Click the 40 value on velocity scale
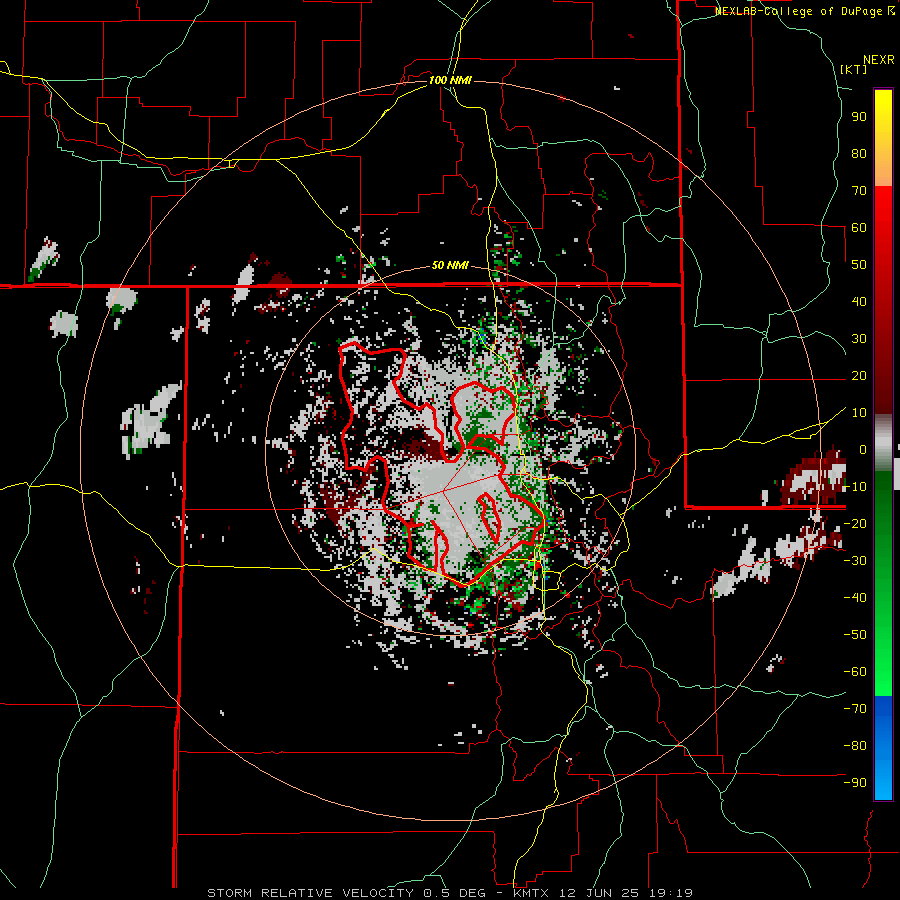 (859, 302)
